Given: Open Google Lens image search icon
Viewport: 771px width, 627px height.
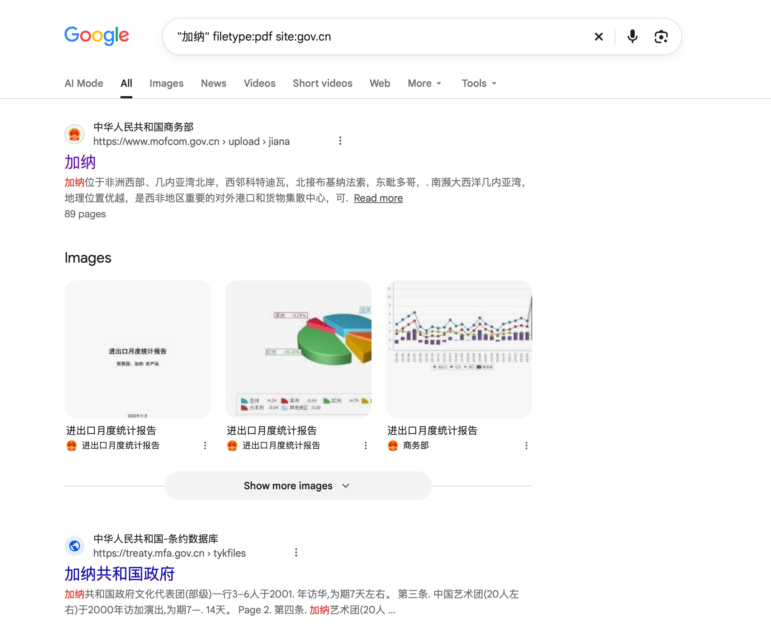Looking at the screenshot, I should pyautogui.click(x=661, y=36).
